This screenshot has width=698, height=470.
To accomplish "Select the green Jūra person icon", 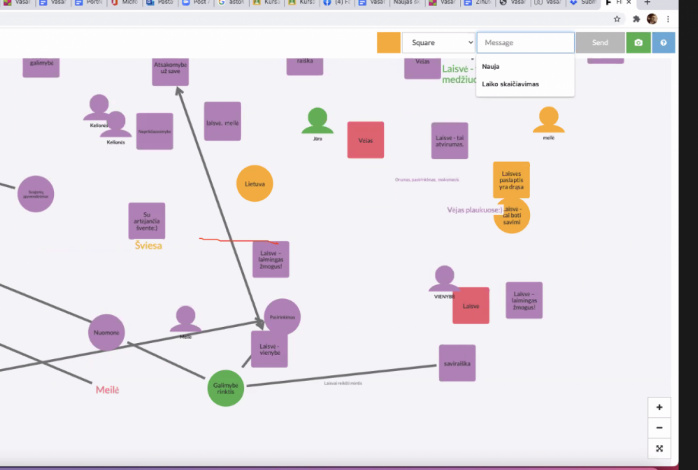I will tap(318, 121).
